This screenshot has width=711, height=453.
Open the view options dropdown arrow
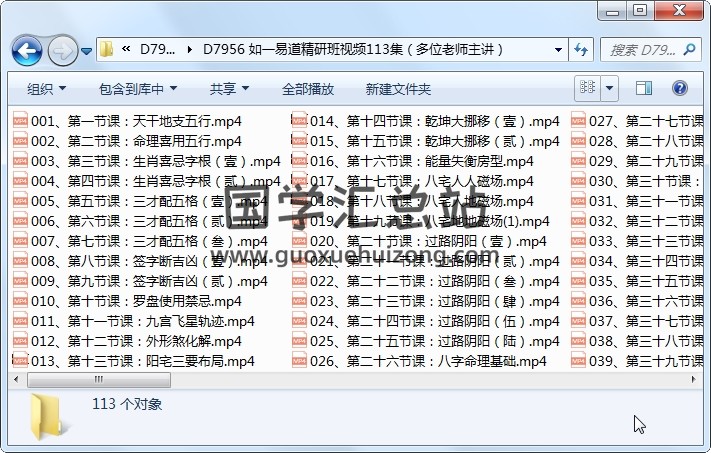point(609,88)
